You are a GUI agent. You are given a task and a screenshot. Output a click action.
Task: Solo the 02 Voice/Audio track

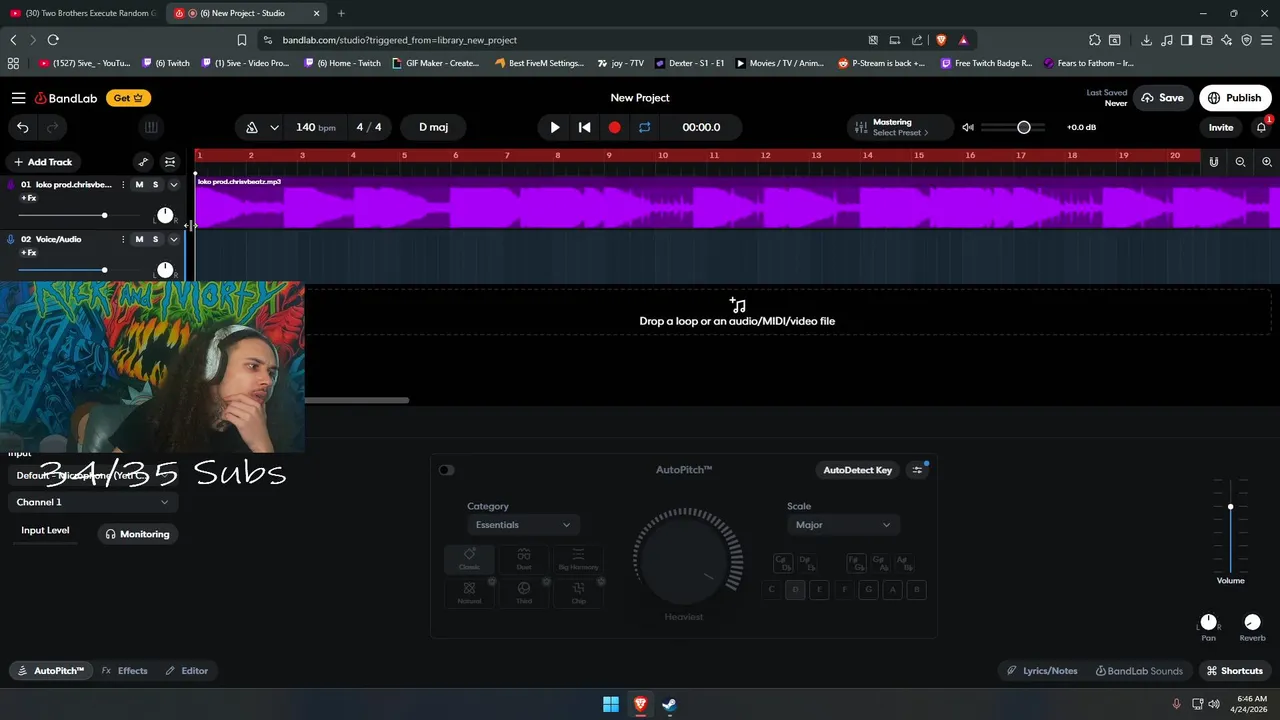155,239
